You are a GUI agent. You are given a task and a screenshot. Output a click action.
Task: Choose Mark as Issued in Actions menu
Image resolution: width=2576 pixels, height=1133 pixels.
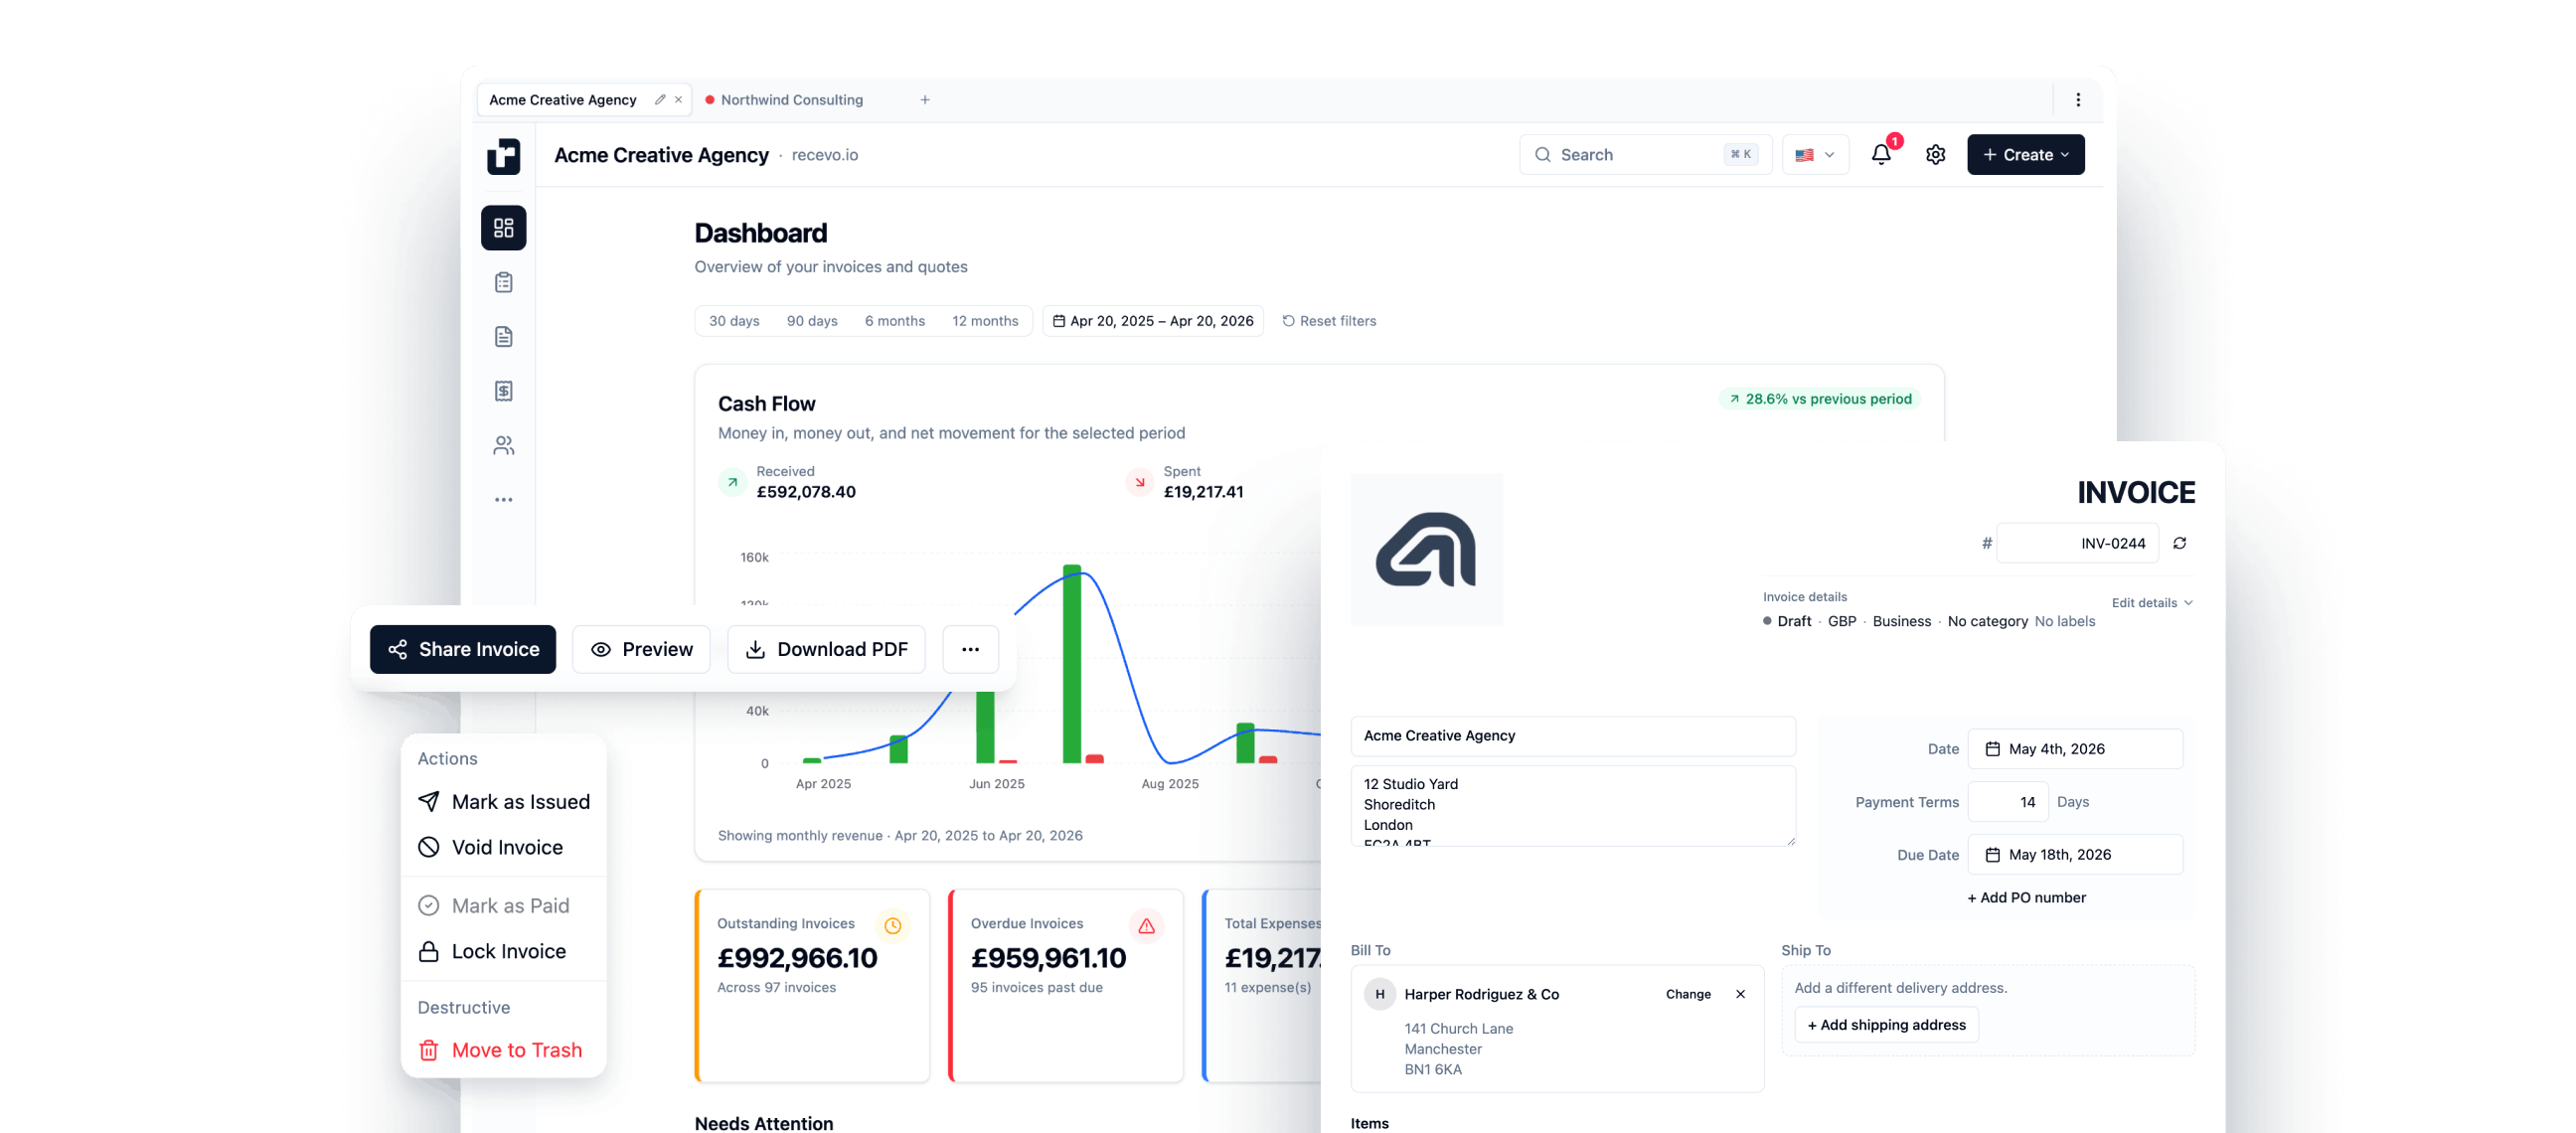(x=503, y=801)
